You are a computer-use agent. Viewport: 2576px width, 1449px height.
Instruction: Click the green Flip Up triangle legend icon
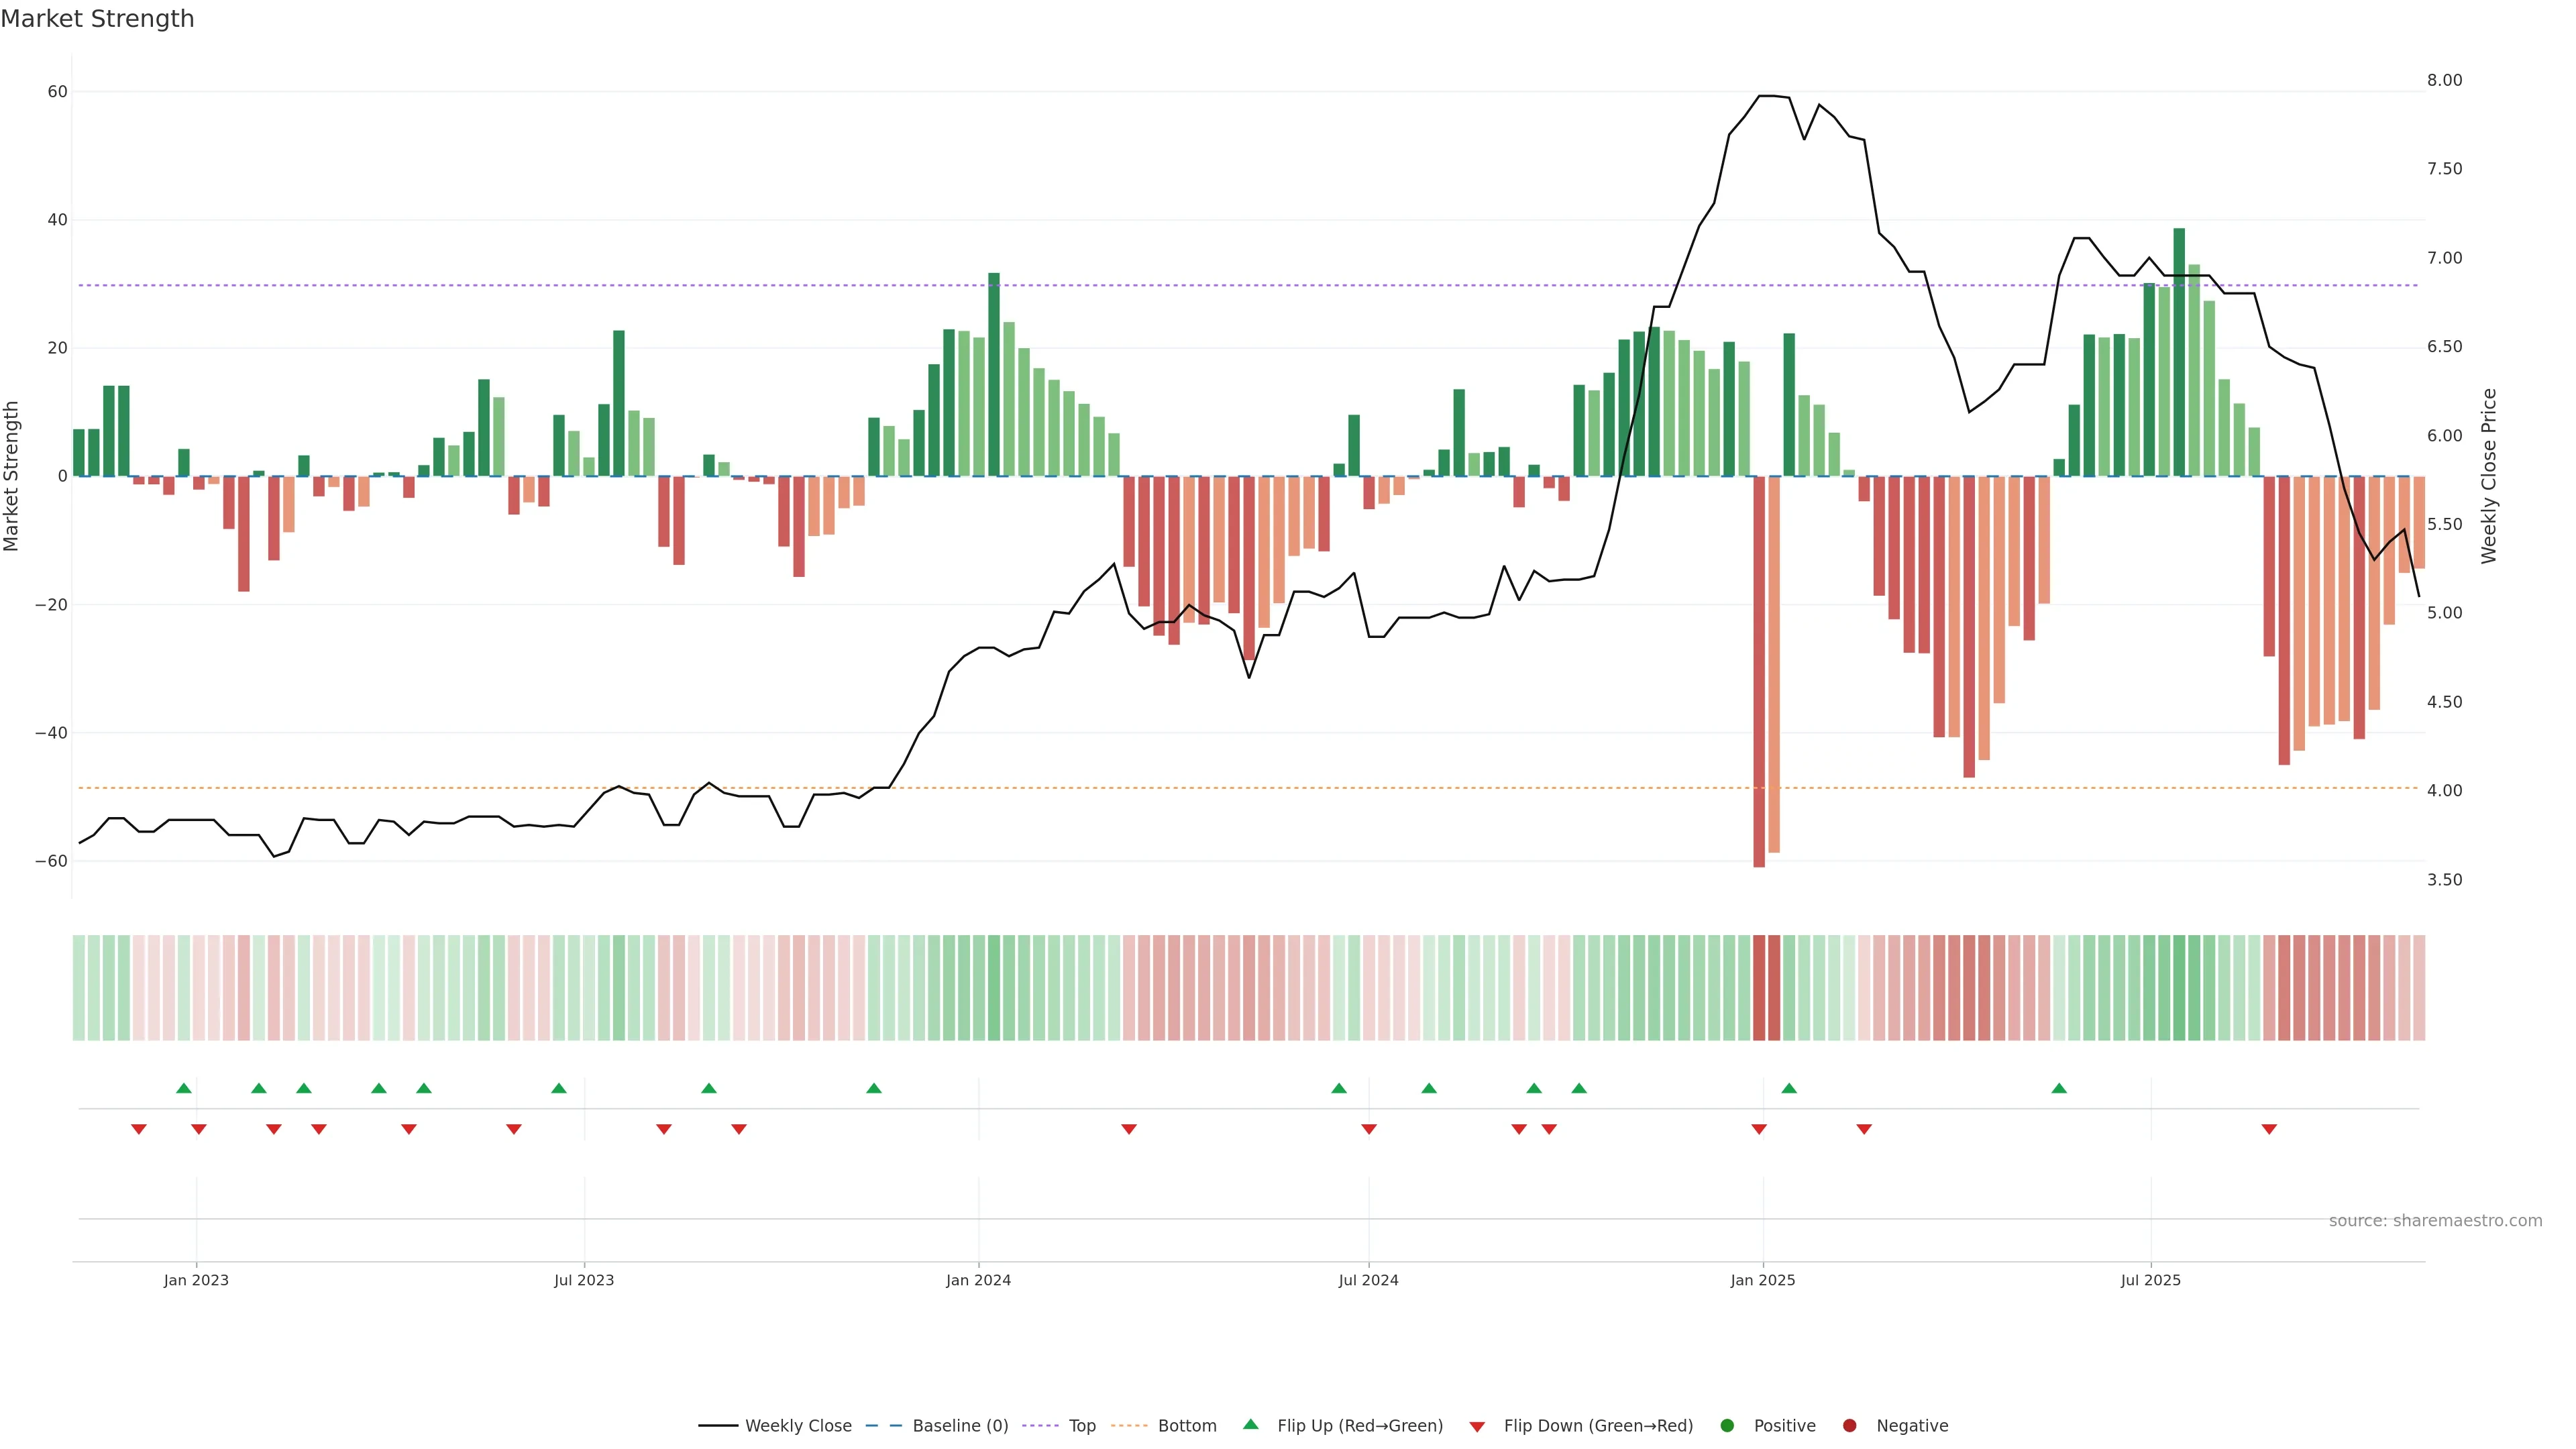[1250, 1424]
